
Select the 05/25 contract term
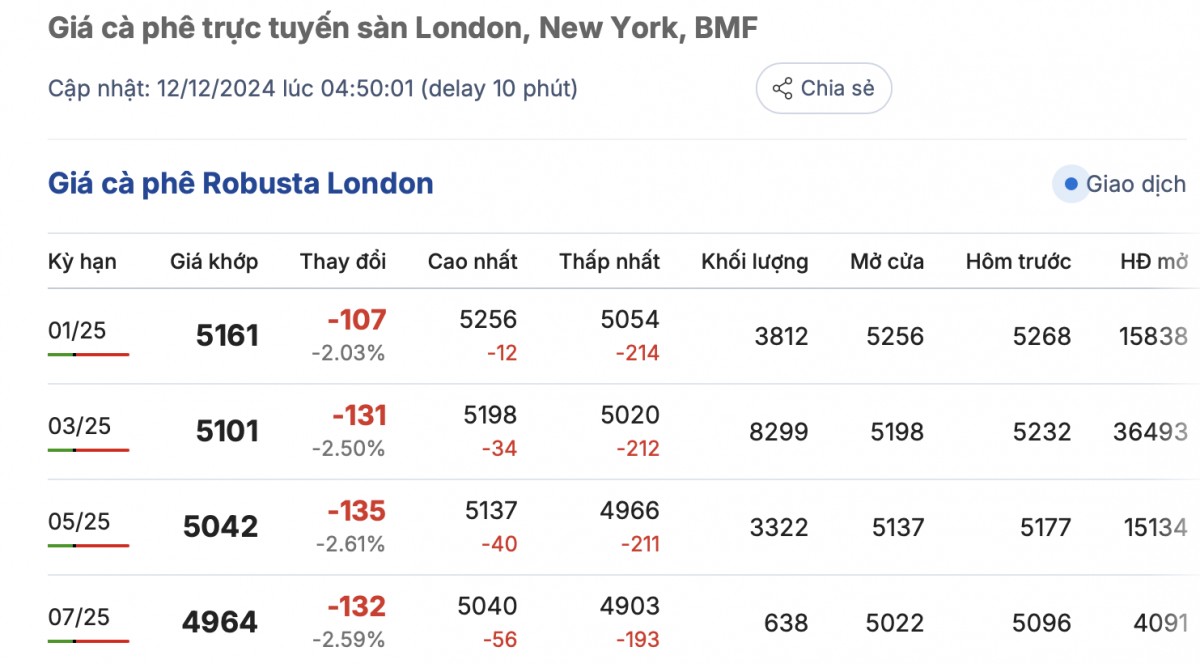(x=79, y=522)
